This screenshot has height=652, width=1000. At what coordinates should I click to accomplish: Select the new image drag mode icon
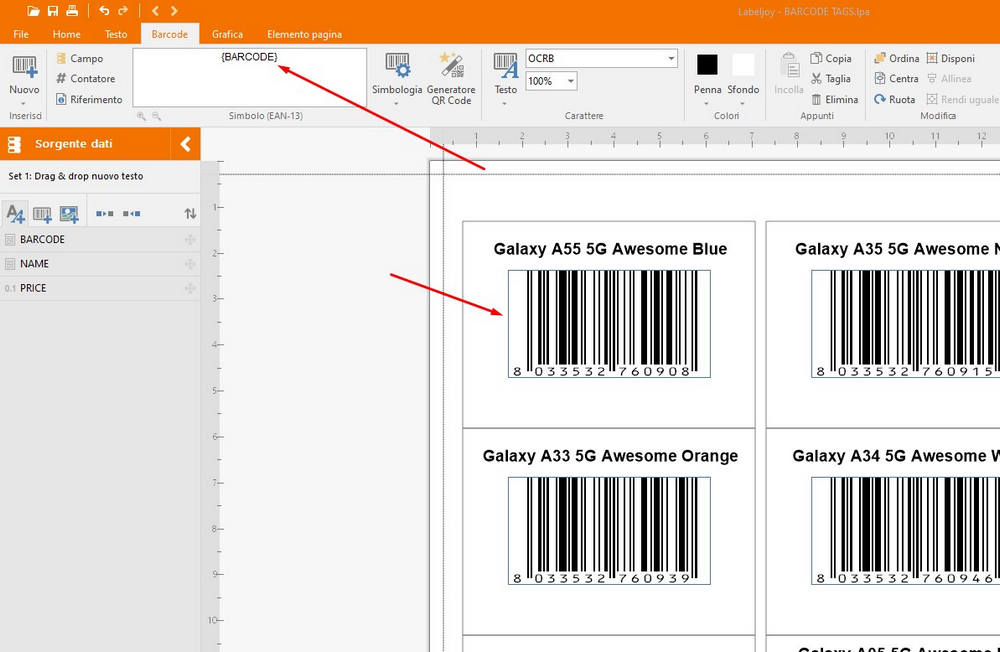(x=68, y=213)
